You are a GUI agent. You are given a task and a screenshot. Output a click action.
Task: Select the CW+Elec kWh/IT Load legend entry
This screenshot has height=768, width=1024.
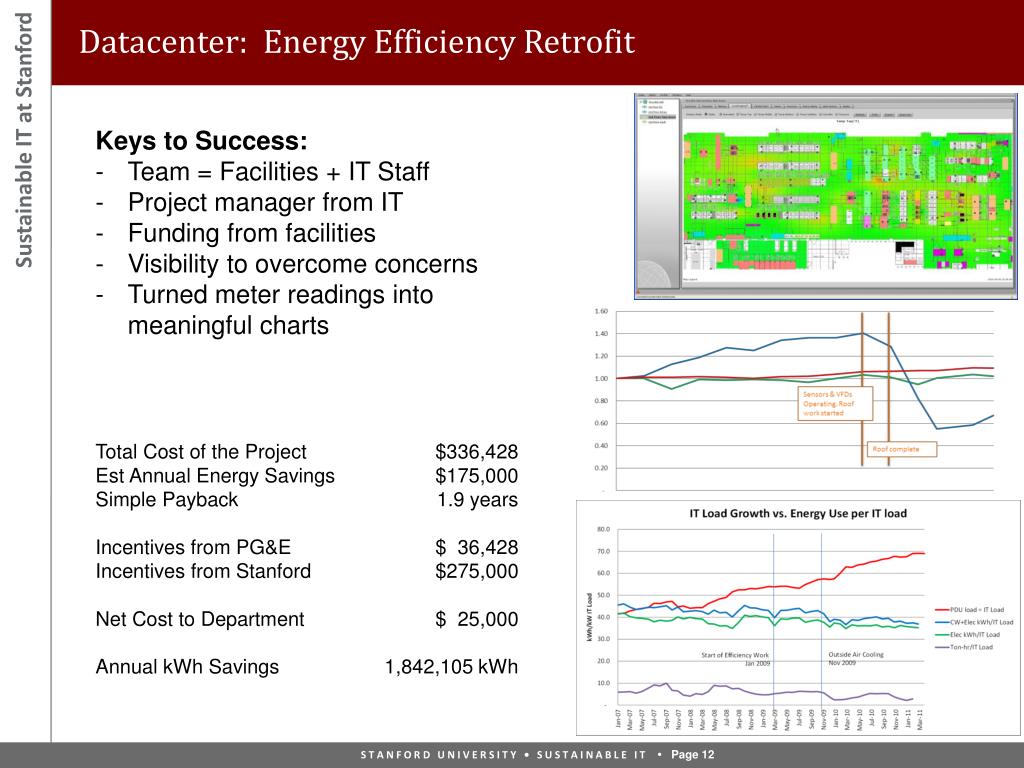tap(974, 622)
